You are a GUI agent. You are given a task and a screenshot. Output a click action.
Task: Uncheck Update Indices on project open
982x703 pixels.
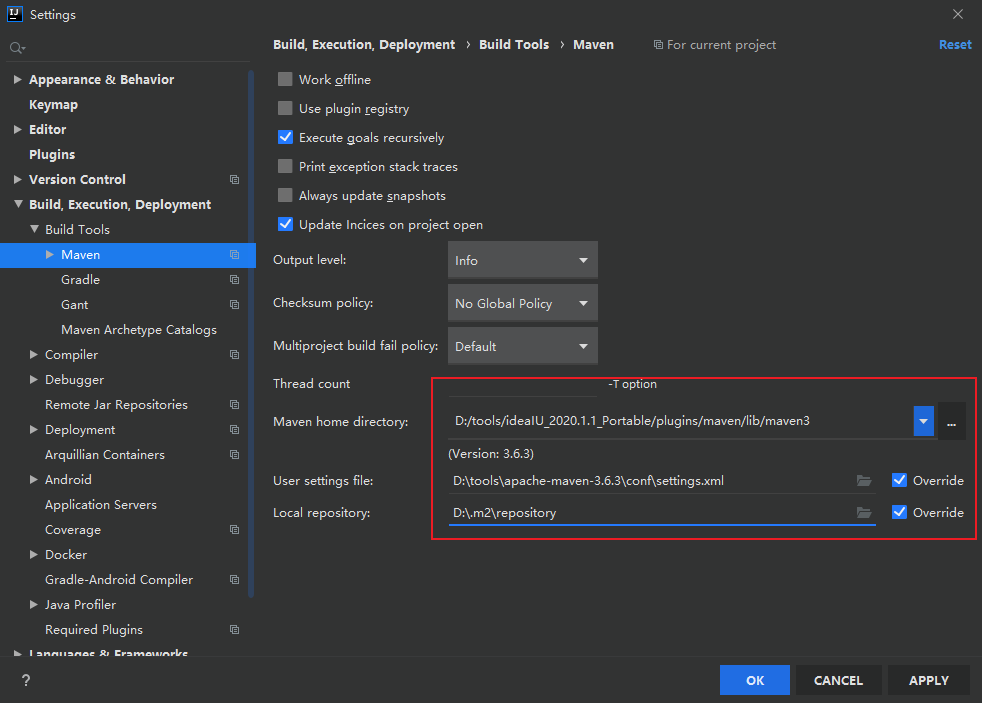(x=285, y=224)
